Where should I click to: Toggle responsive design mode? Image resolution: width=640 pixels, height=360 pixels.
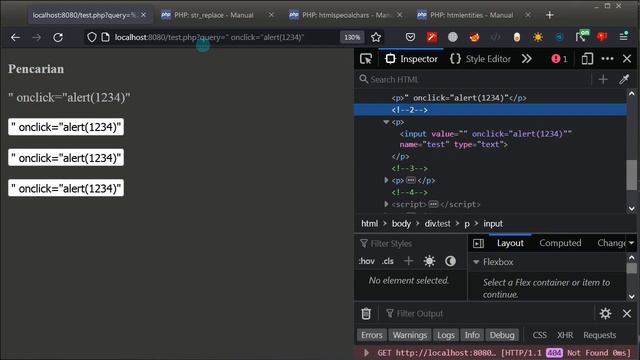(x=587, y=59)
